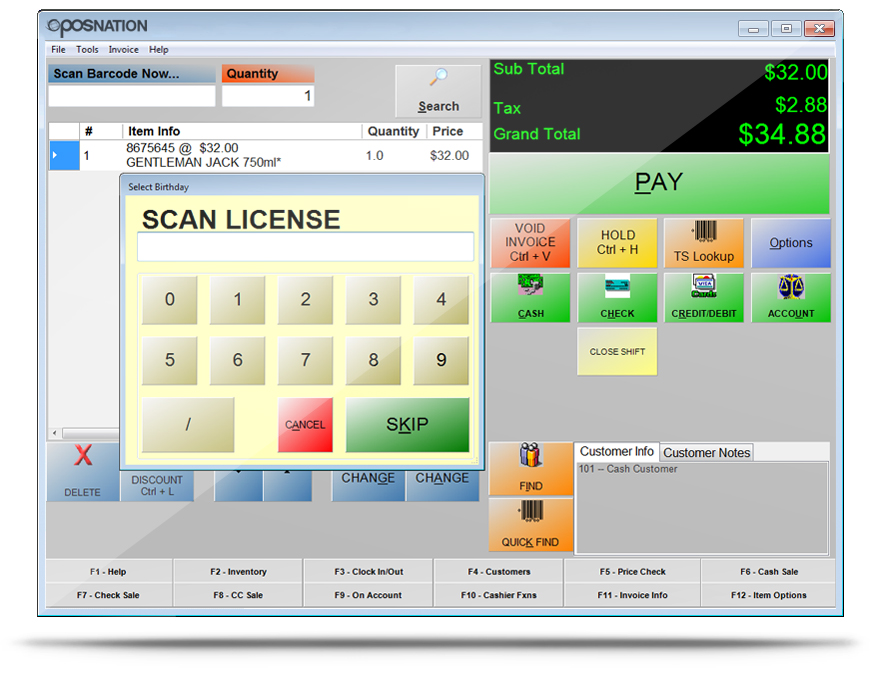Image resolution: width=875 pixels, height=675 pixels.
Task: Use the Quick Find barcode button
Action: 531,525
